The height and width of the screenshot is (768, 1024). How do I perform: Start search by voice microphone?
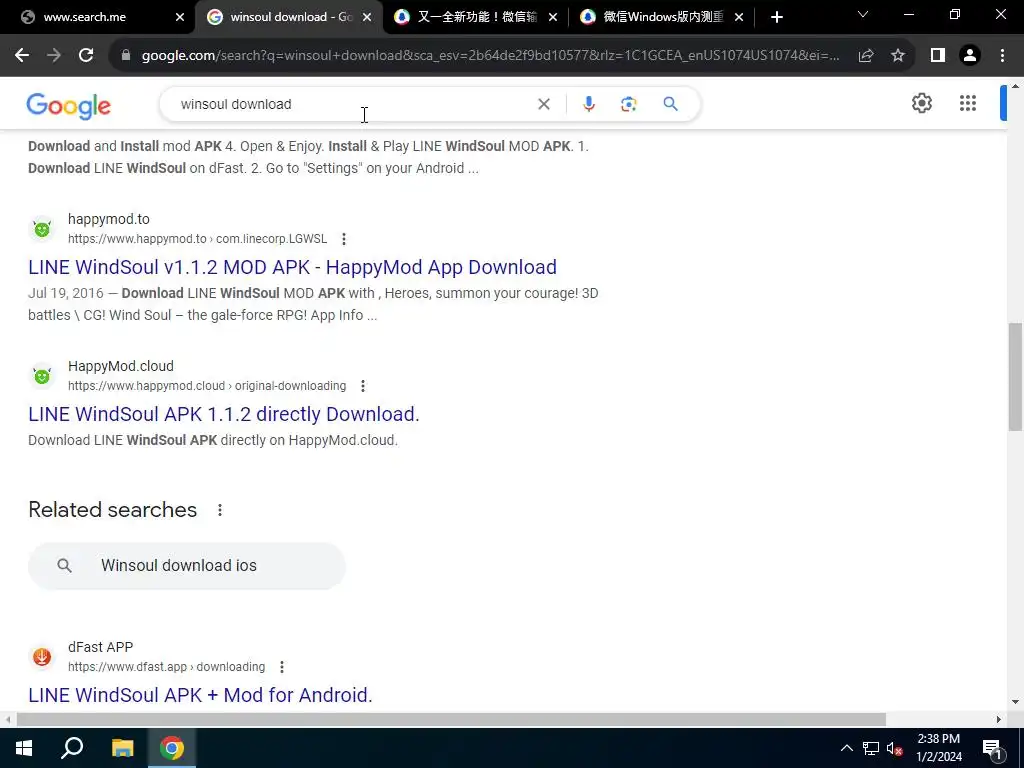[588, 104]
